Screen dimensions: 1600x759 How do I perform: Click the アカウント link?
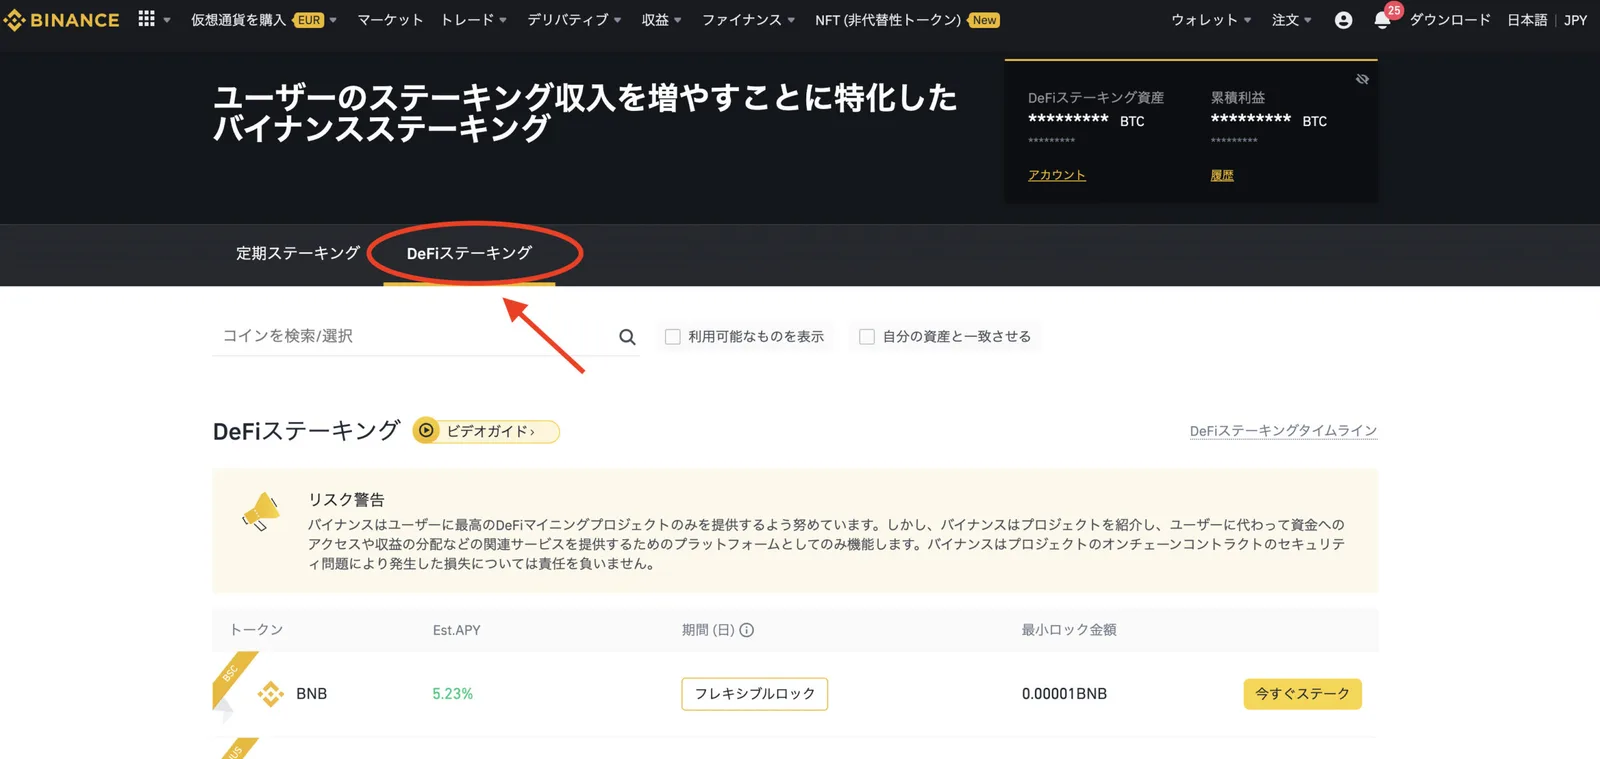(x=1056, y=175)
